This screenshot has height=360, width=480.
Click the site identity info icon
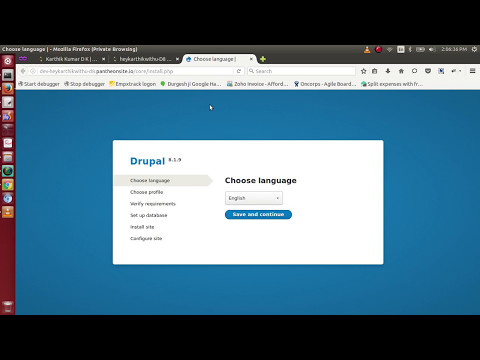coord(33,71)
